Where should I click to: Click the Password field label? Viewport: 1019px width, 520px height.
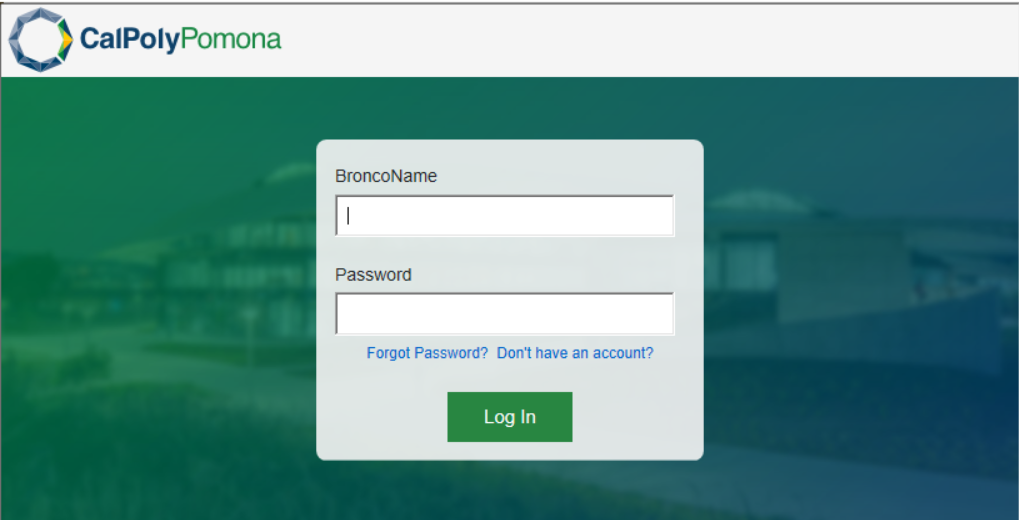click(373, 274)
